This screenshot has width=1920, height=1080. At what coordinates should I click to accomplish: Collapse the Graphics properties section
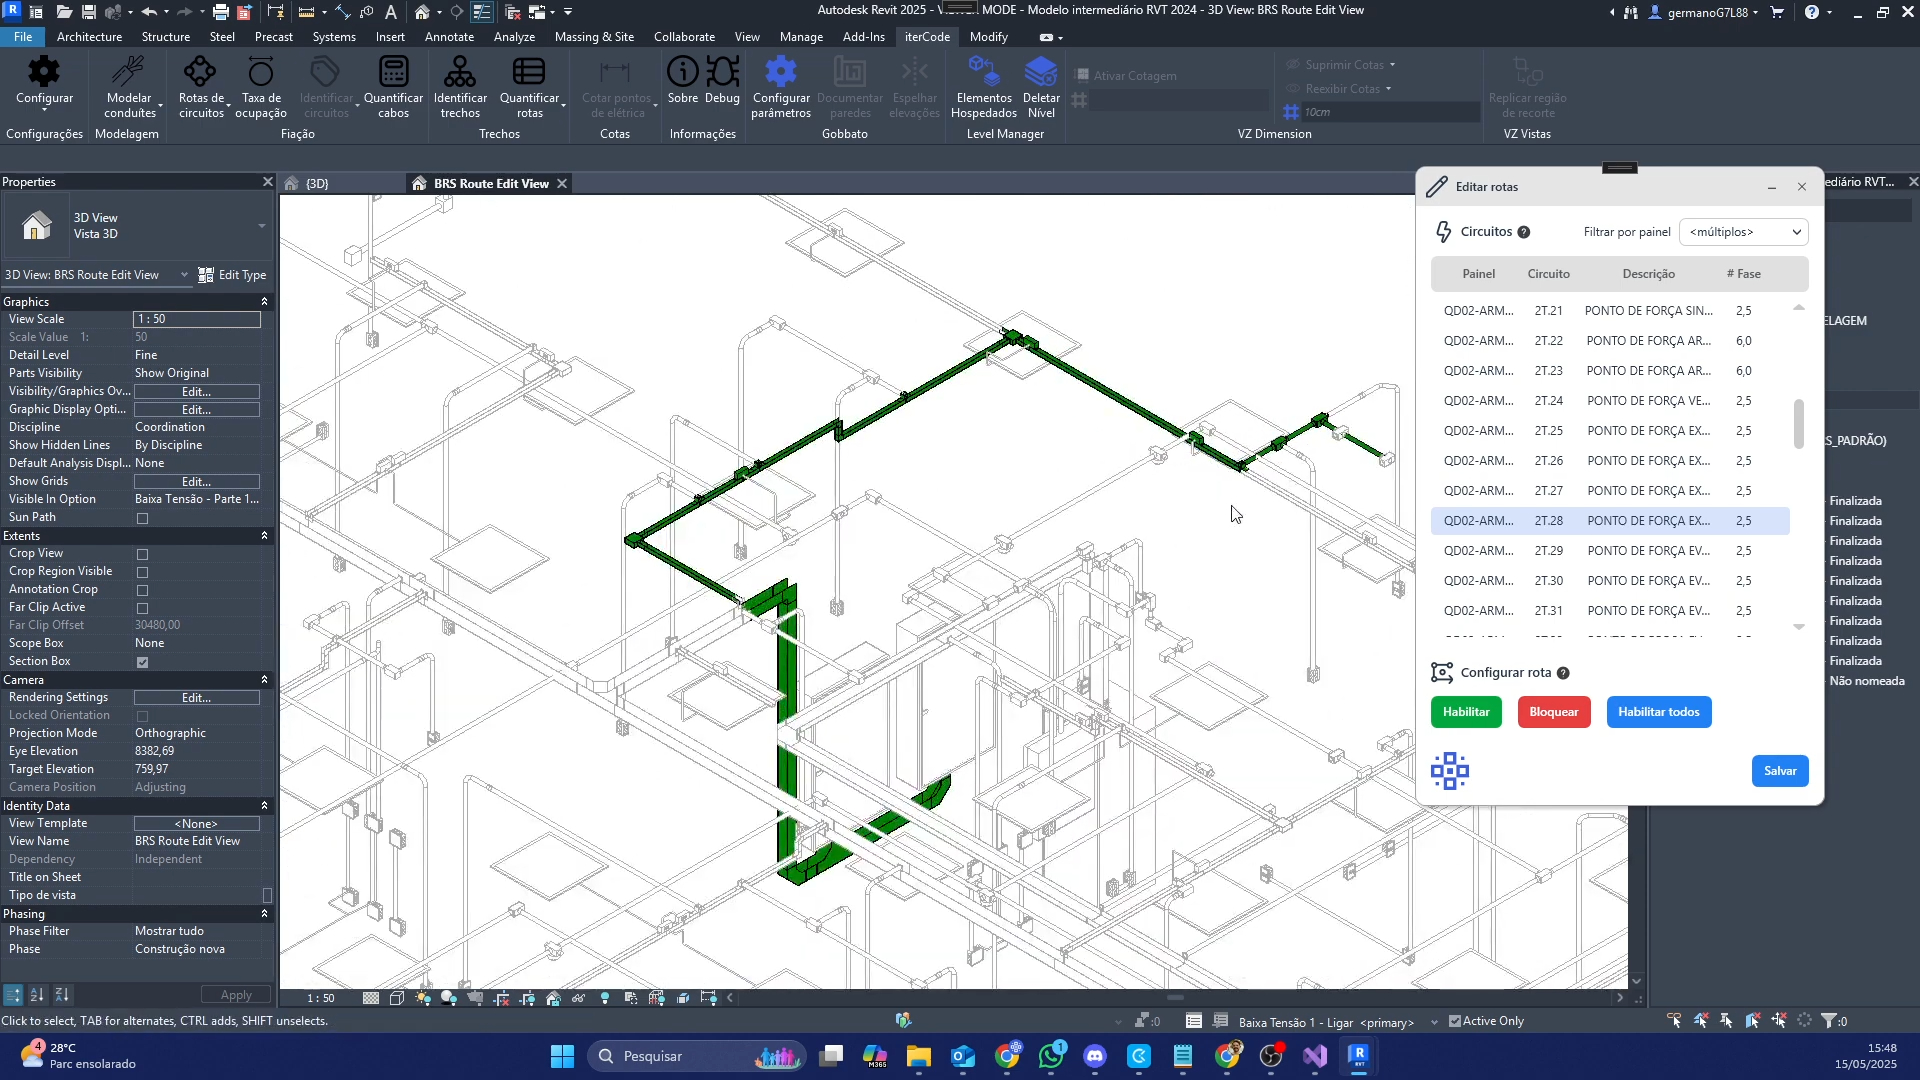click(264, 302)
